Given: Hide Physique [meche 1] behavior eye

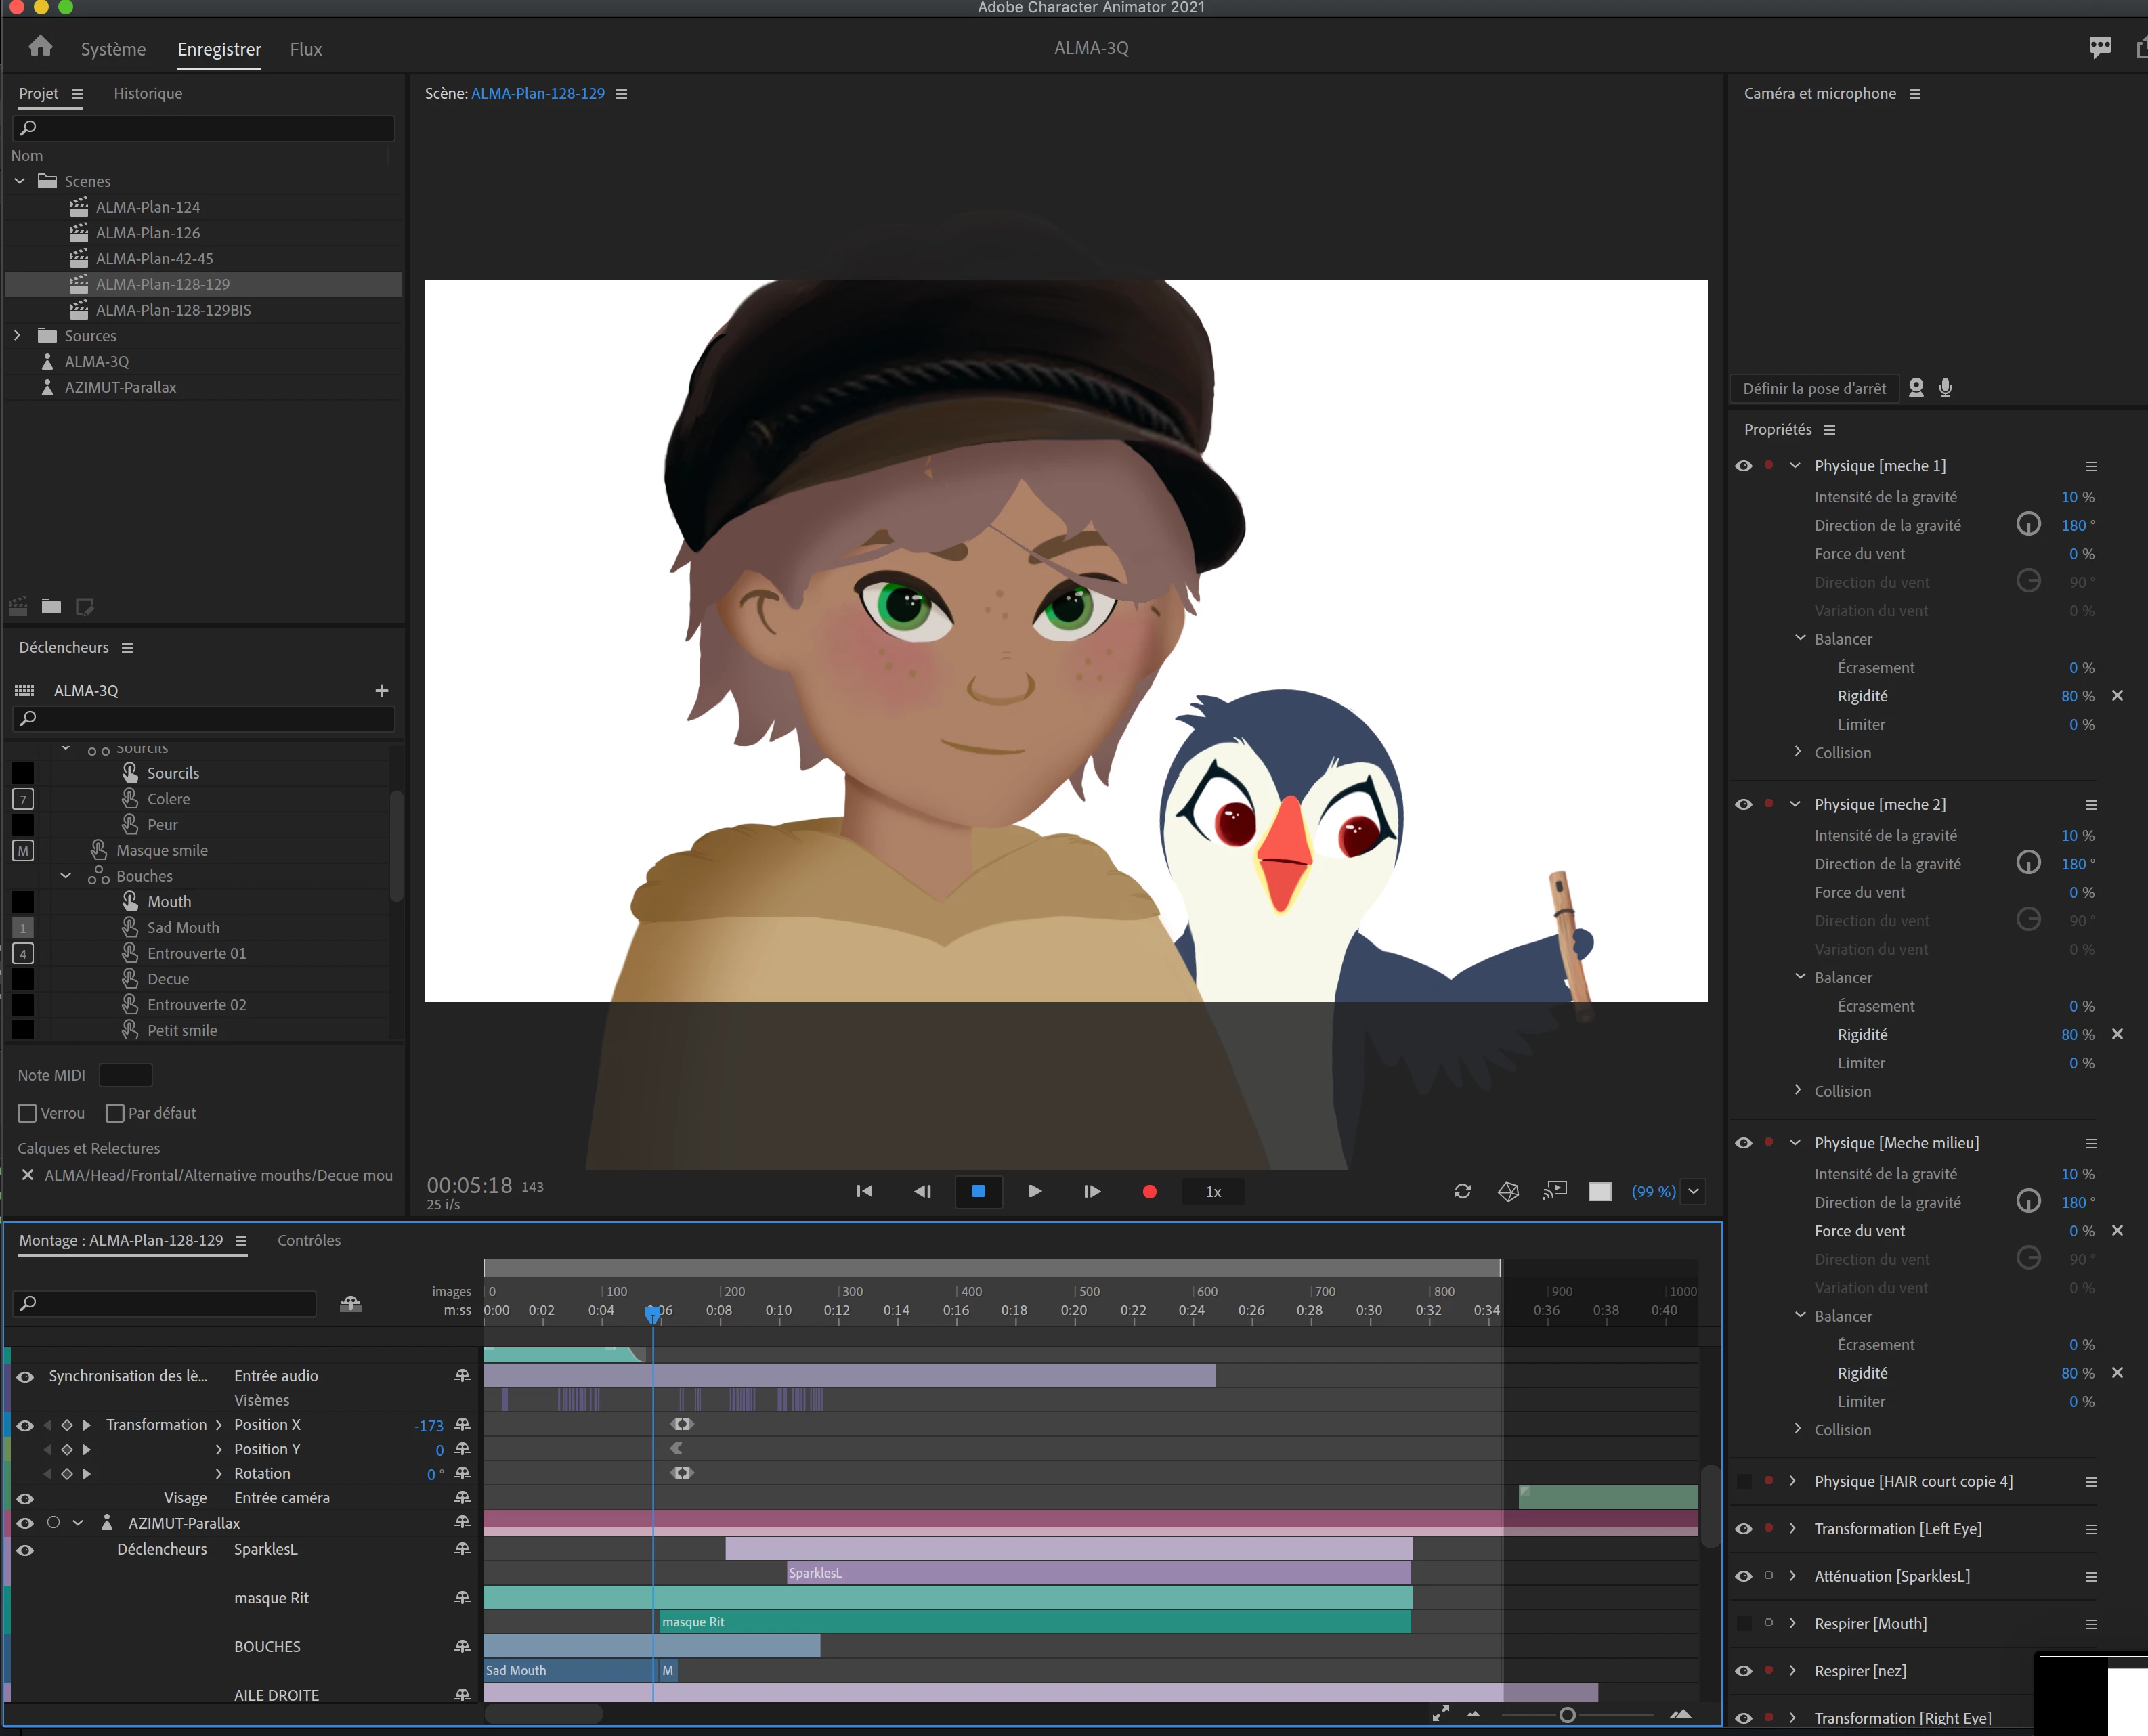Looking at the screenshot, I should (1743, 466).
